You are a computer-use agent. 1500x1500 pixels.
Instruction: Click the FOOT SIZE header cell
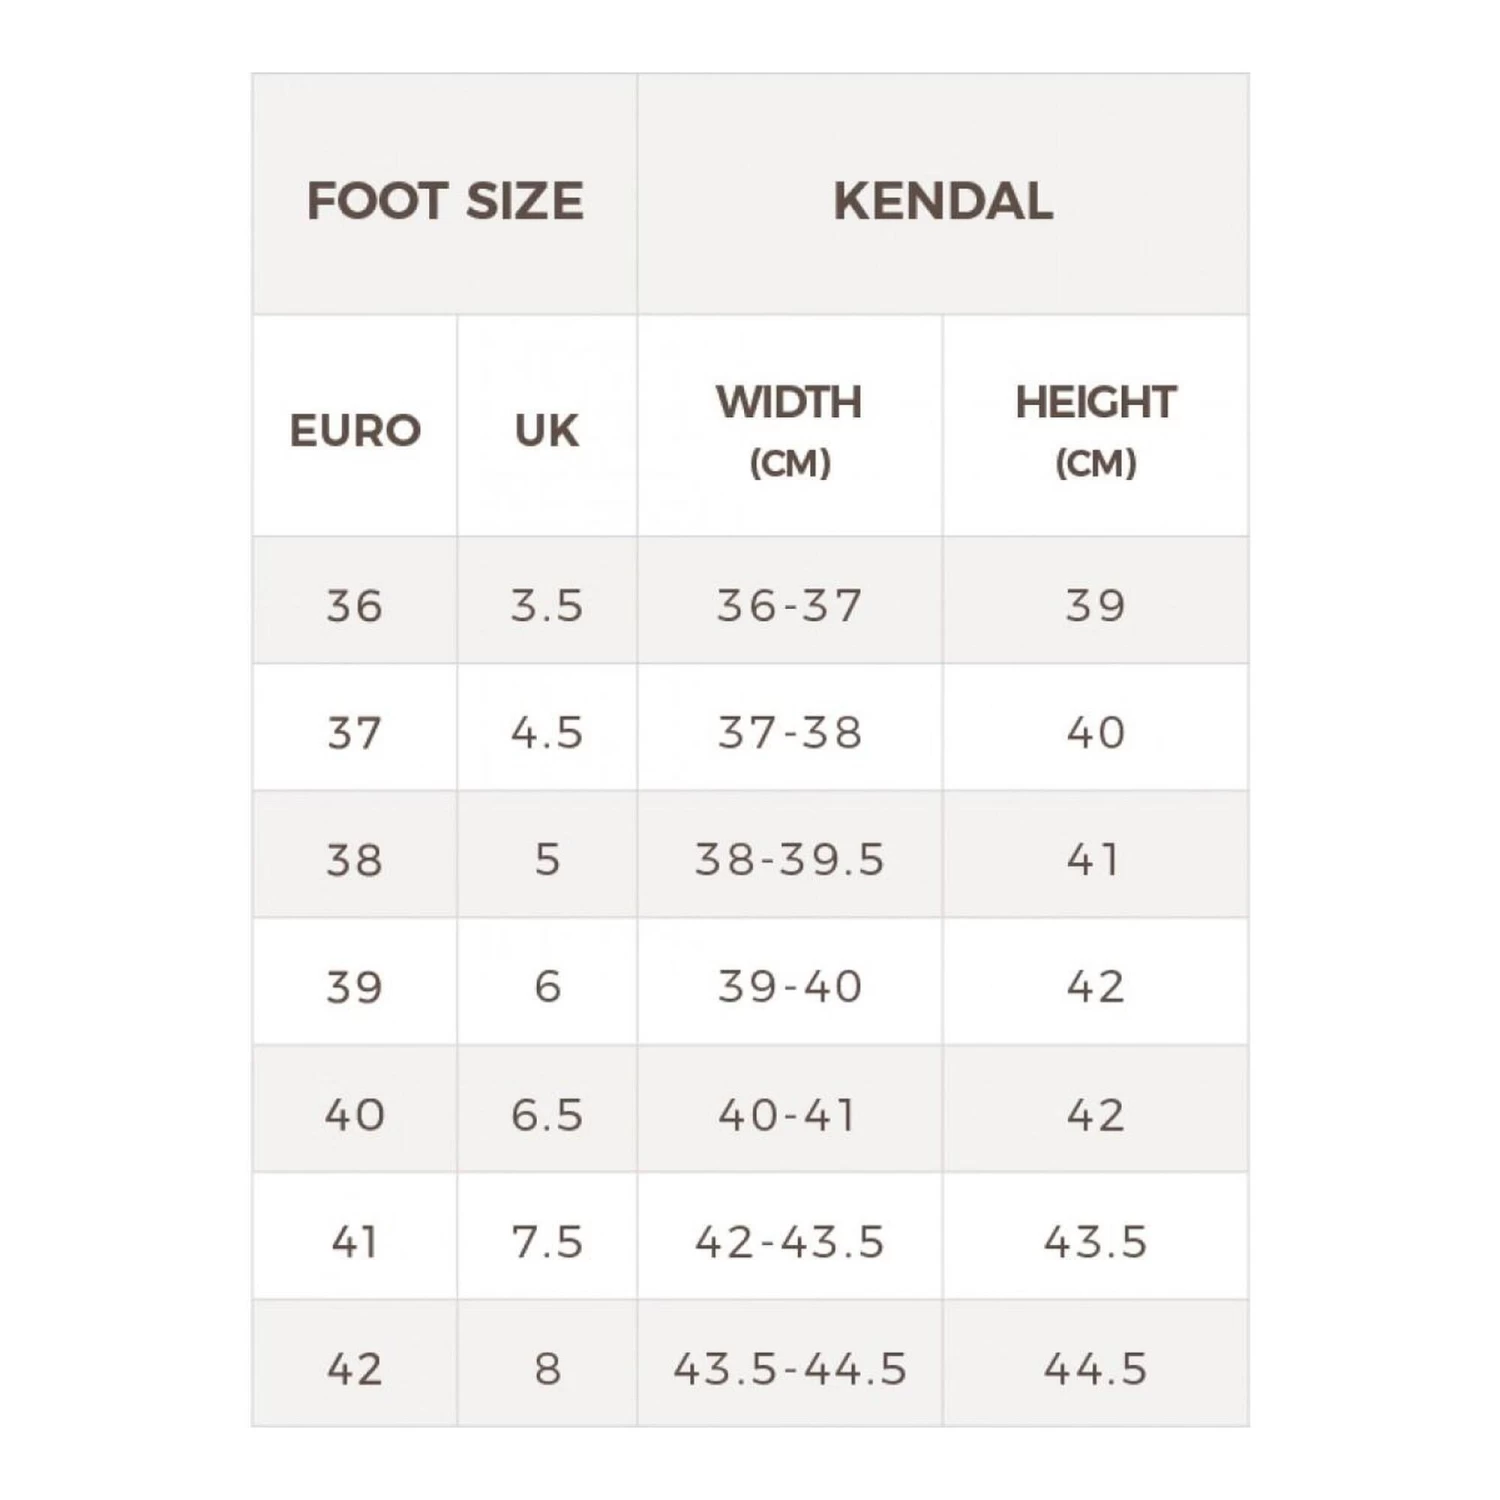coord(445,200)
